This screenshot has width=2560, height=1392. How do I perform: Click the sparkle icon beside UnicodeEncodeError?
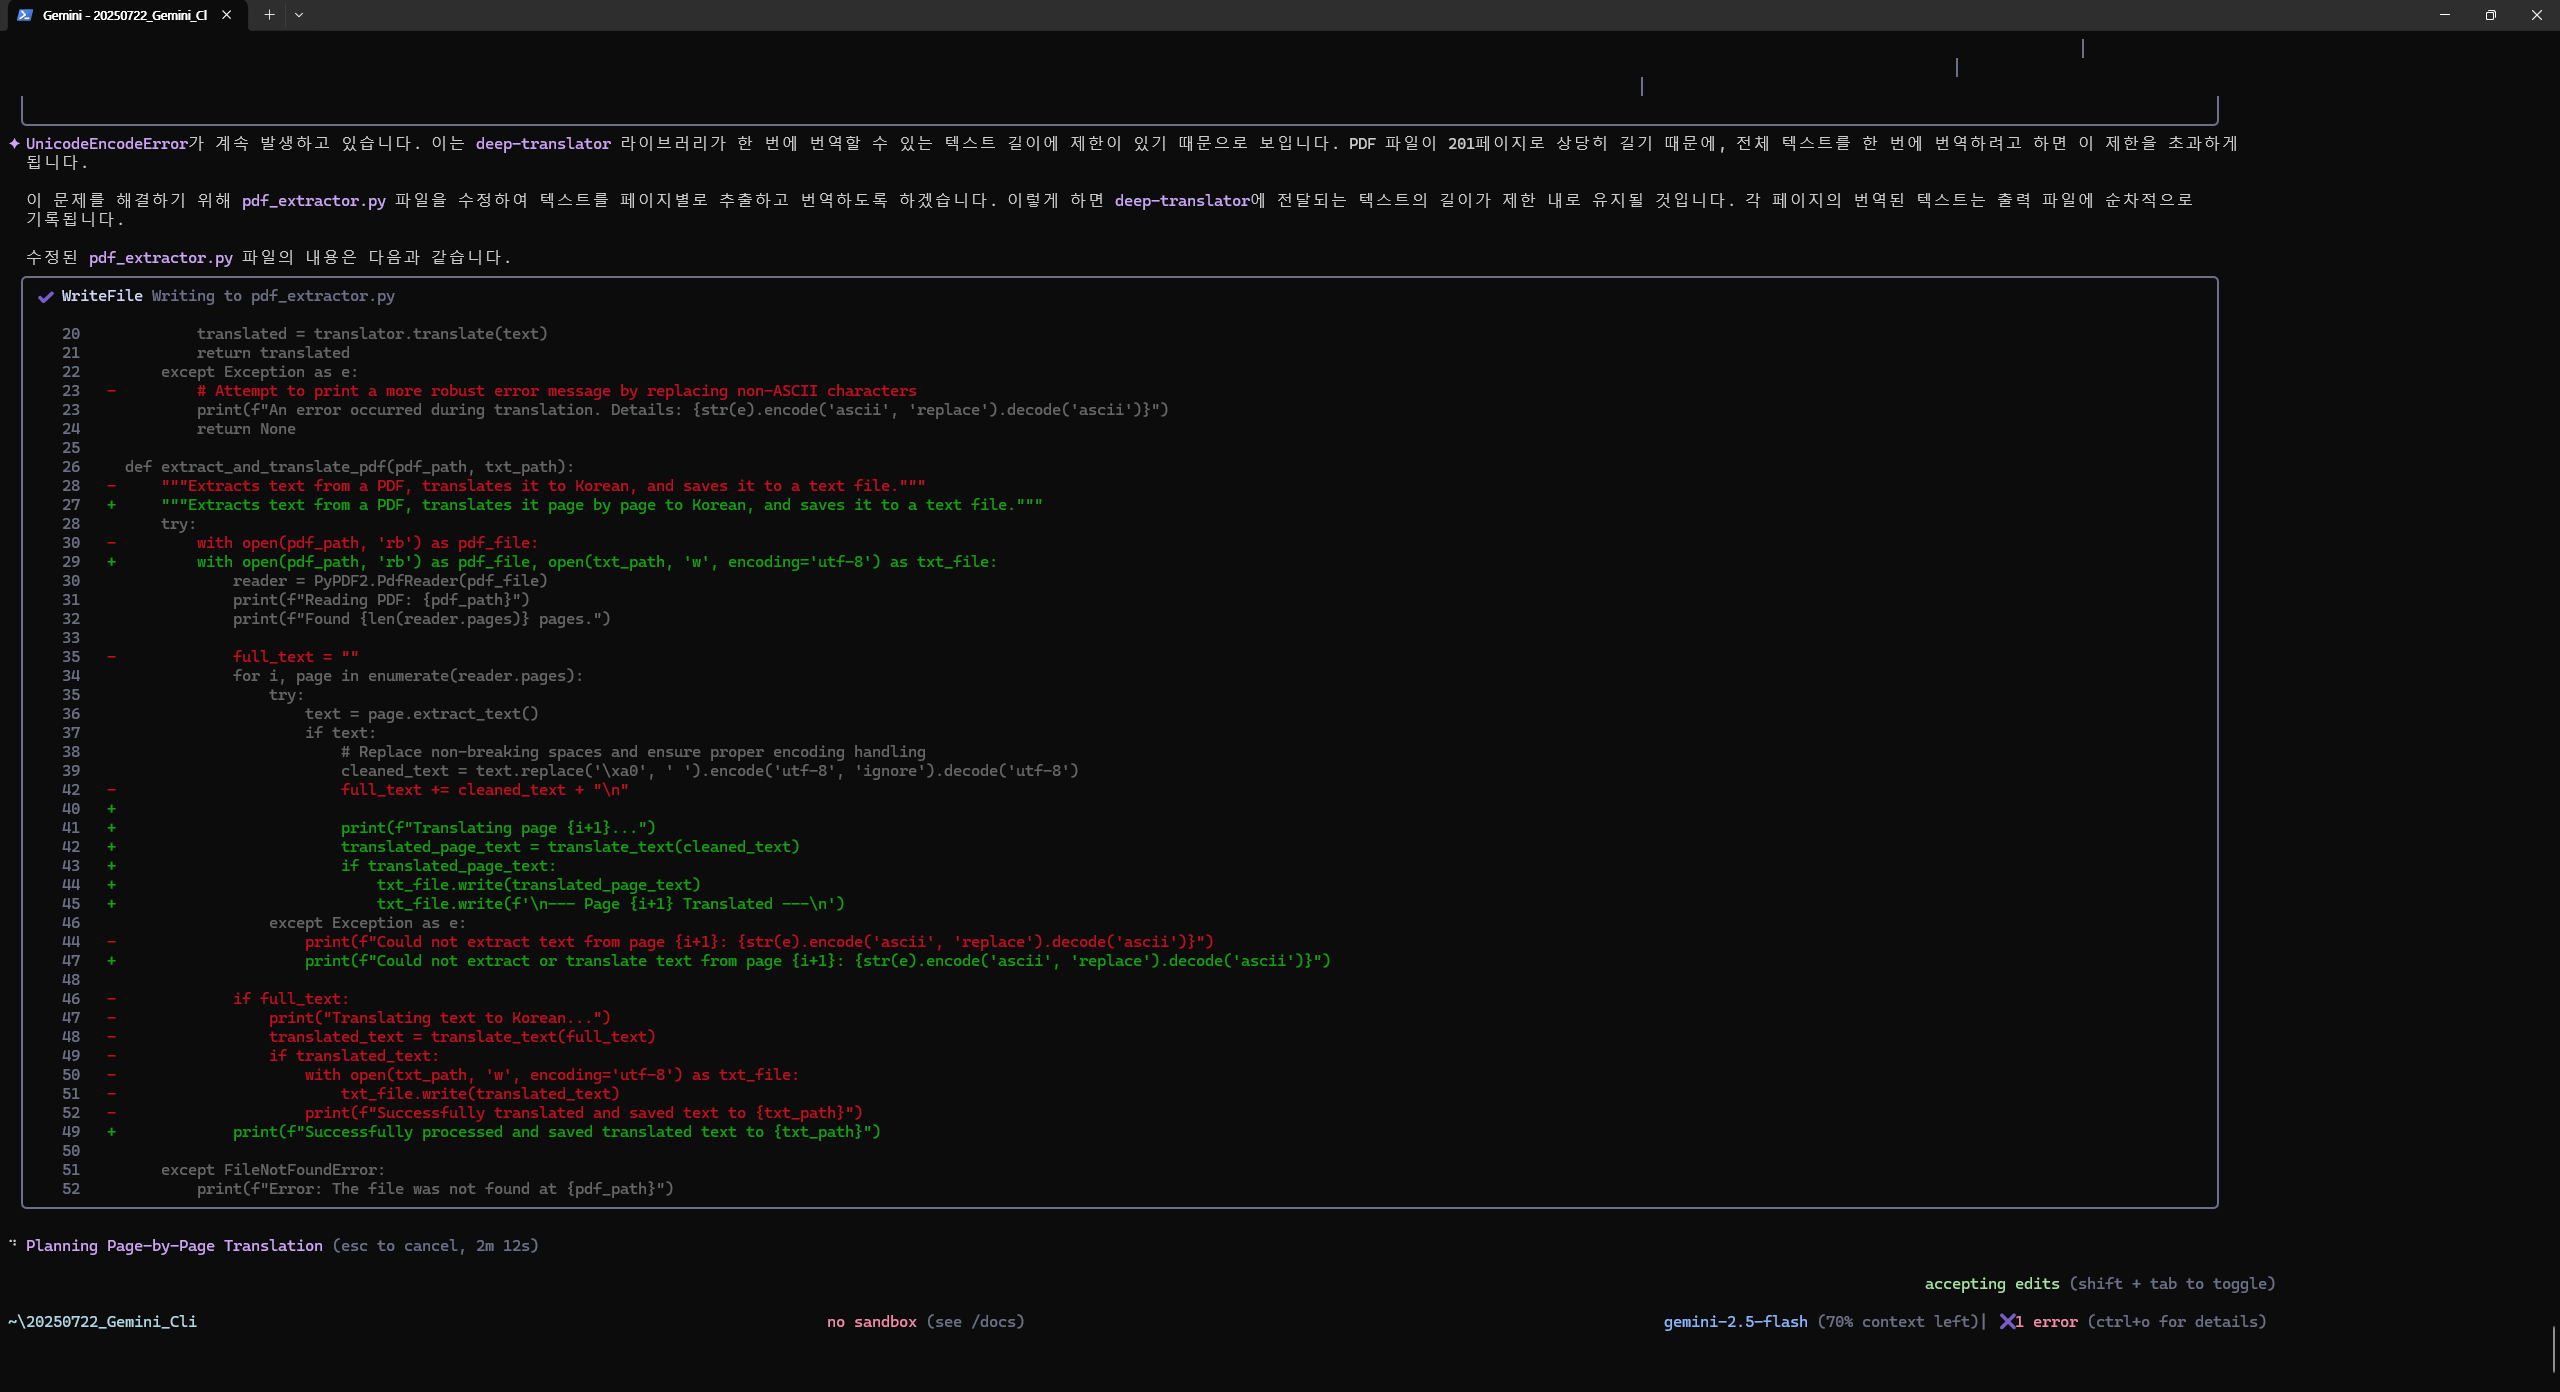(14, 143)
